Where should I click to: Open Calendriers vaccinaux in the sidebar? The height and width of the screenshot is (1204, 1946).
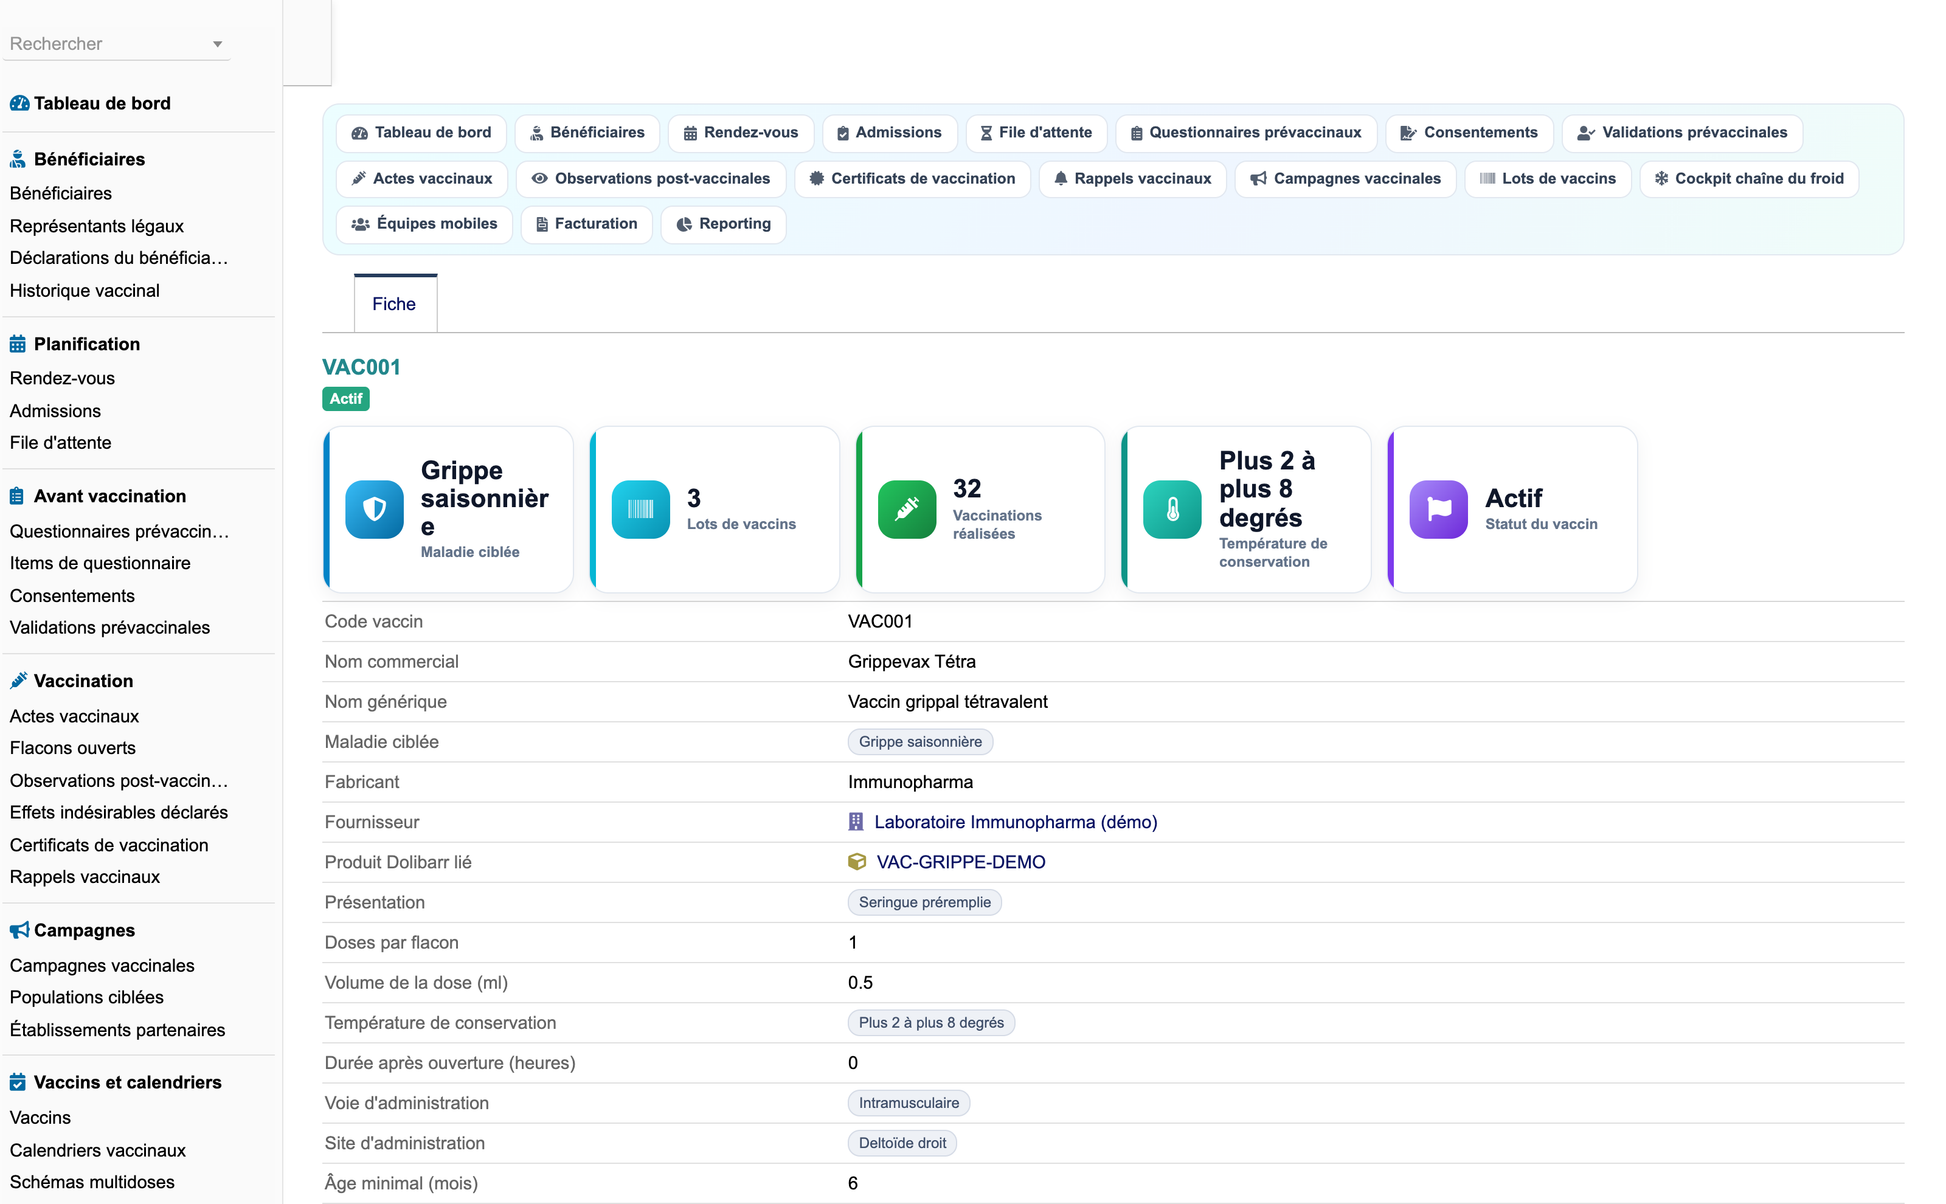97,1150
